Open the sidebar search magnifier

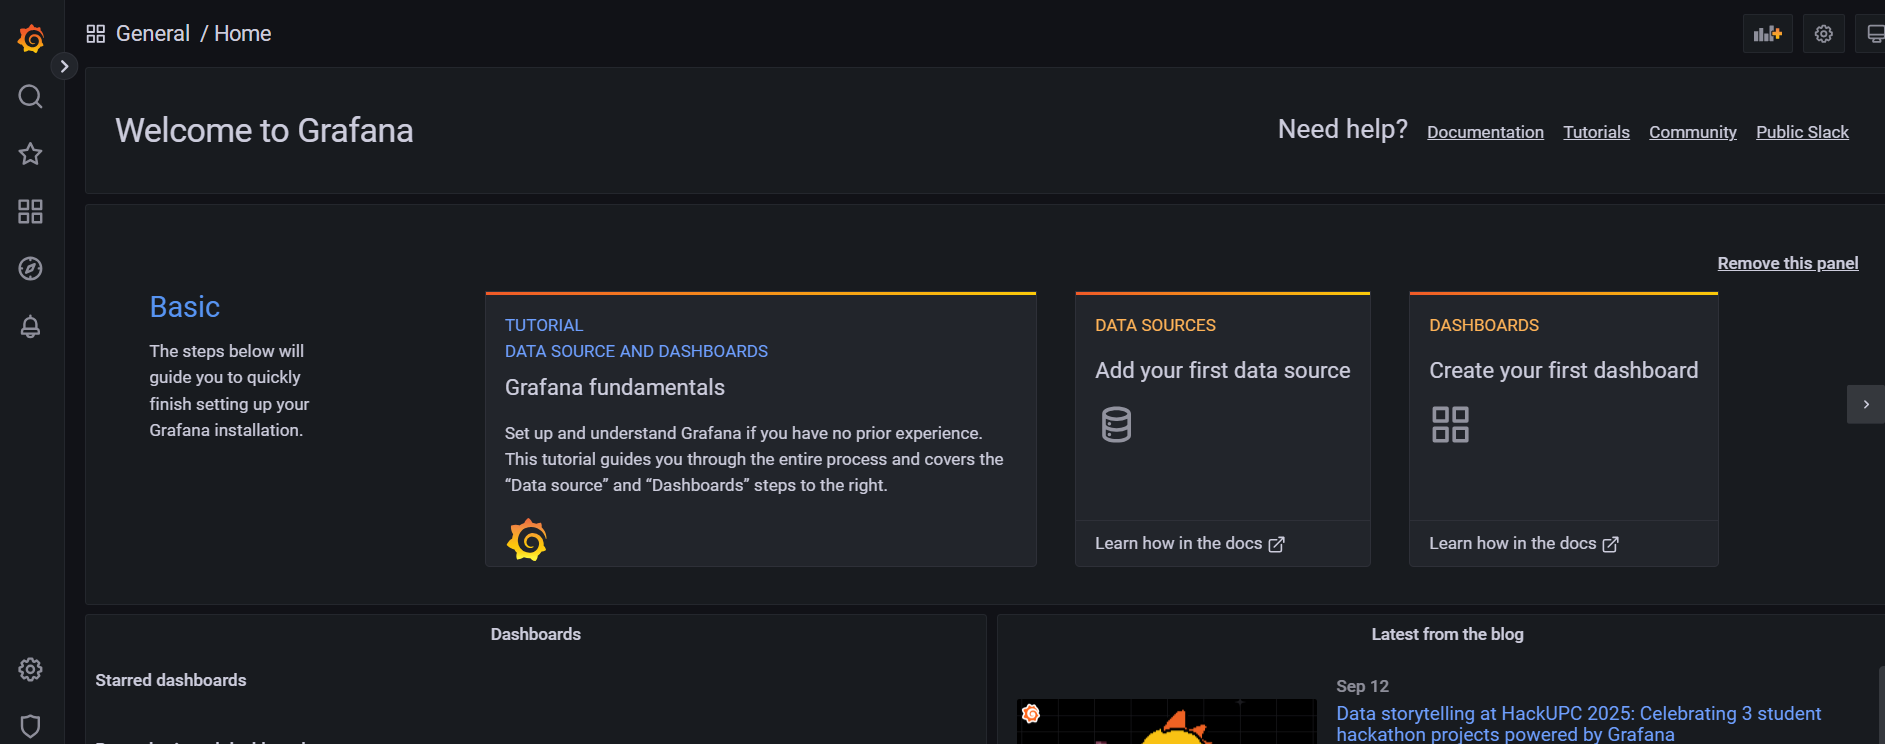point(31,97)
